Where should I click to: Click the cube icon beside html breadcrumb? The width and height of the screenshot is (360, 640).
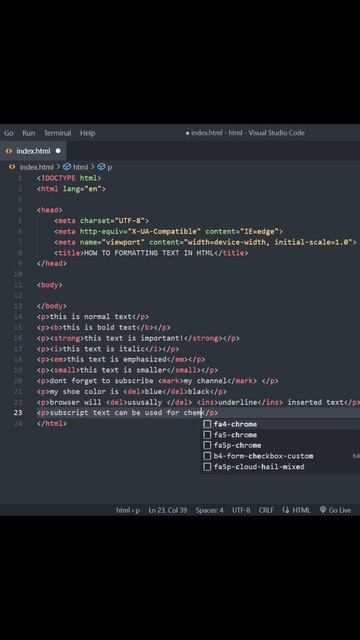click(x=67, y=167)
